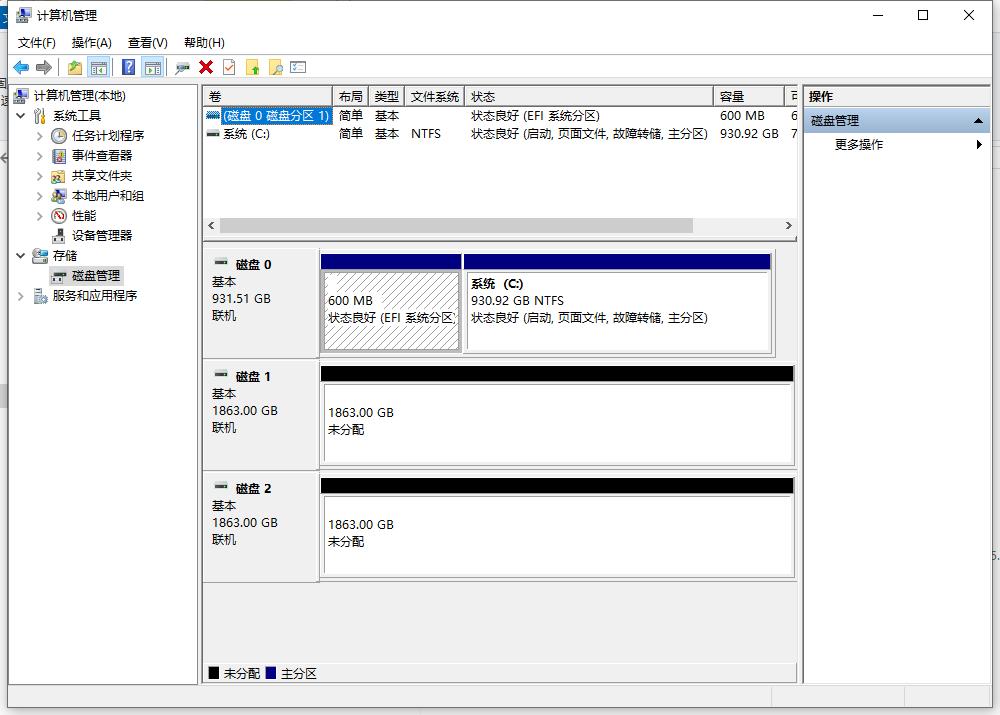Sort by the 类型 column header

pos(386,96)
